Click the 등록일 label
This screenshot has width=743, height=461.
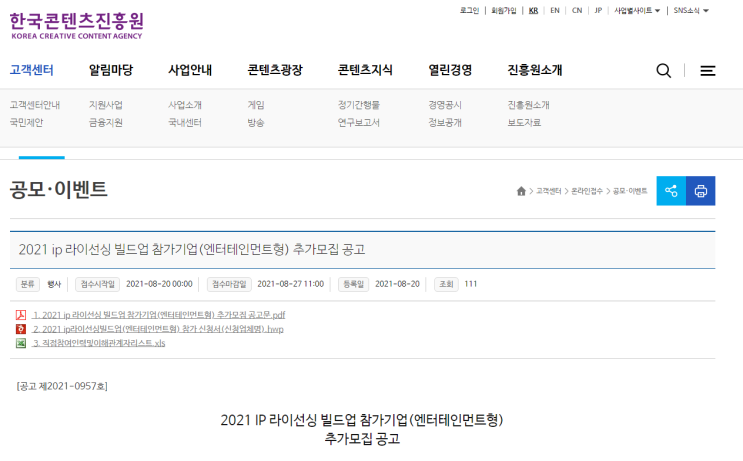click(x=353, y=284)
